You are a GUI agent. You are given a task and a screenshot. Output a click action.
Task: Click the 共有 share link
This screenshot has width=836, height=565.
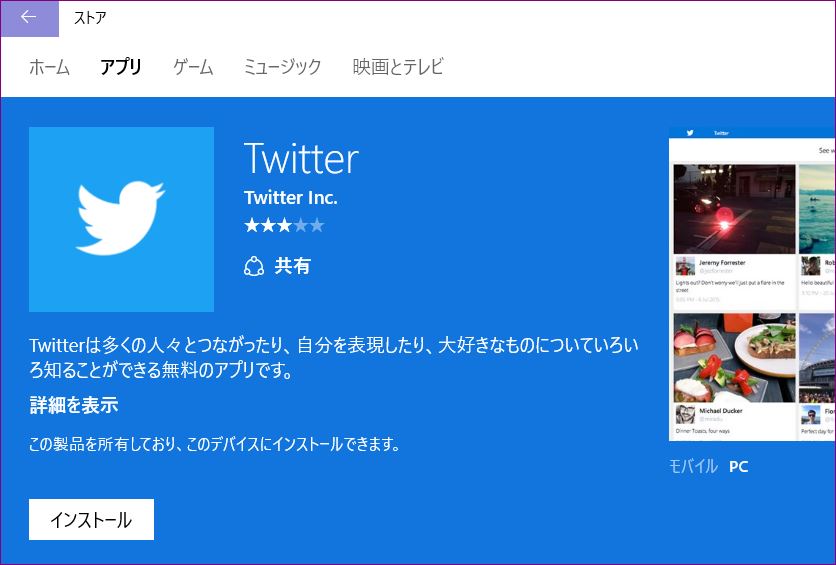pyautogui.click(x=292, y=265)
